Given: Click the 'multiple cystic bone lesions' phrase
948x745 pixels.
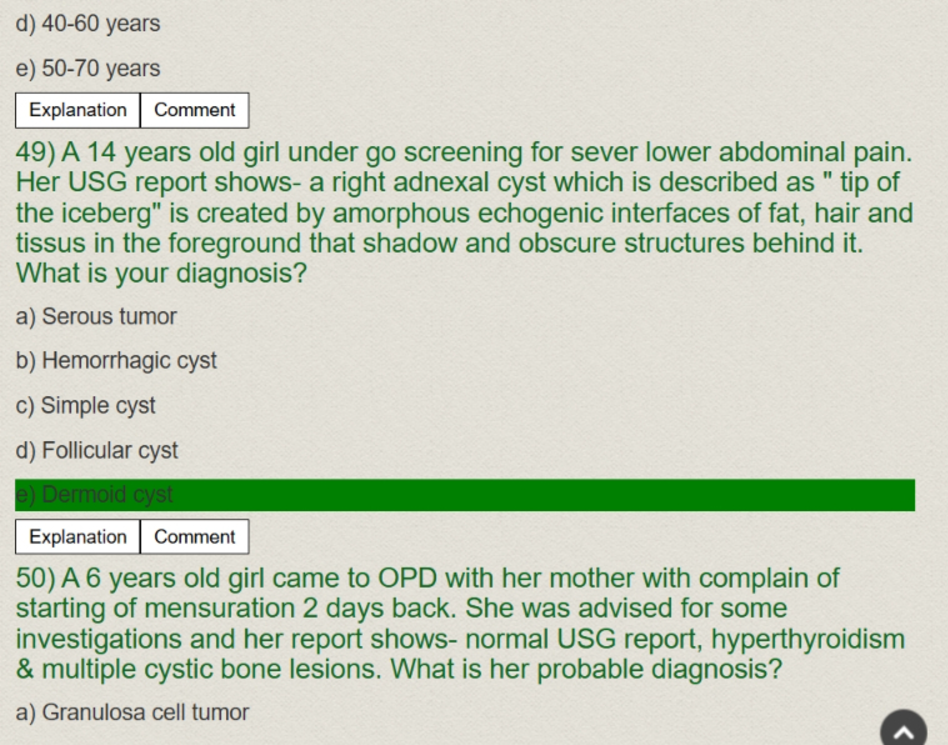Looking at the screenshot, I should pos(212,669).
